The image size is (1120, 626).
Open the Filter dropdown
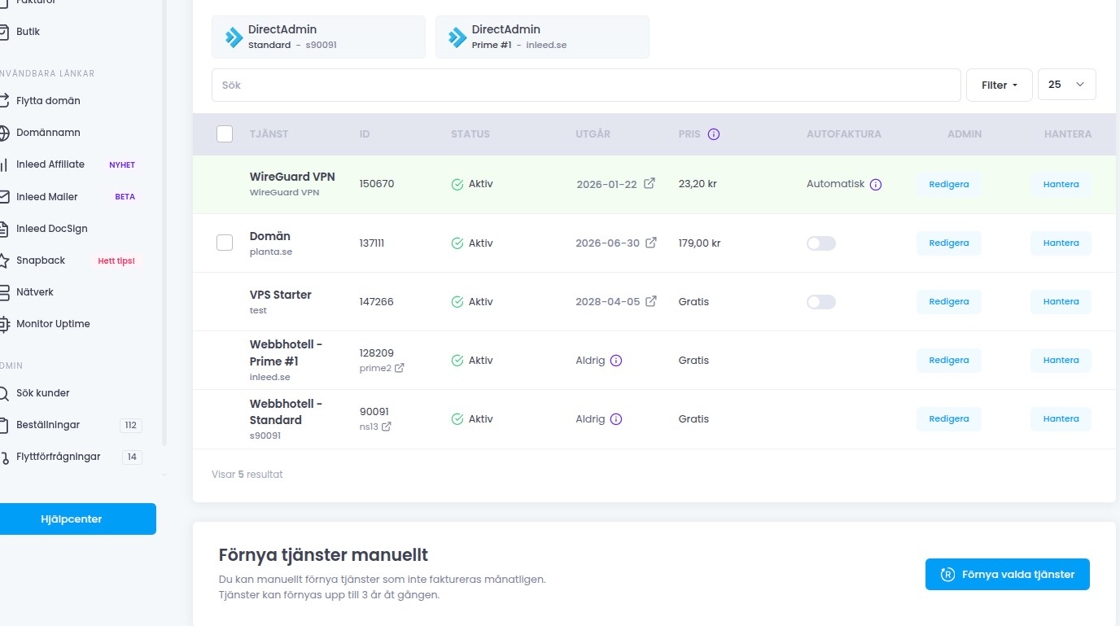(999, 85)
